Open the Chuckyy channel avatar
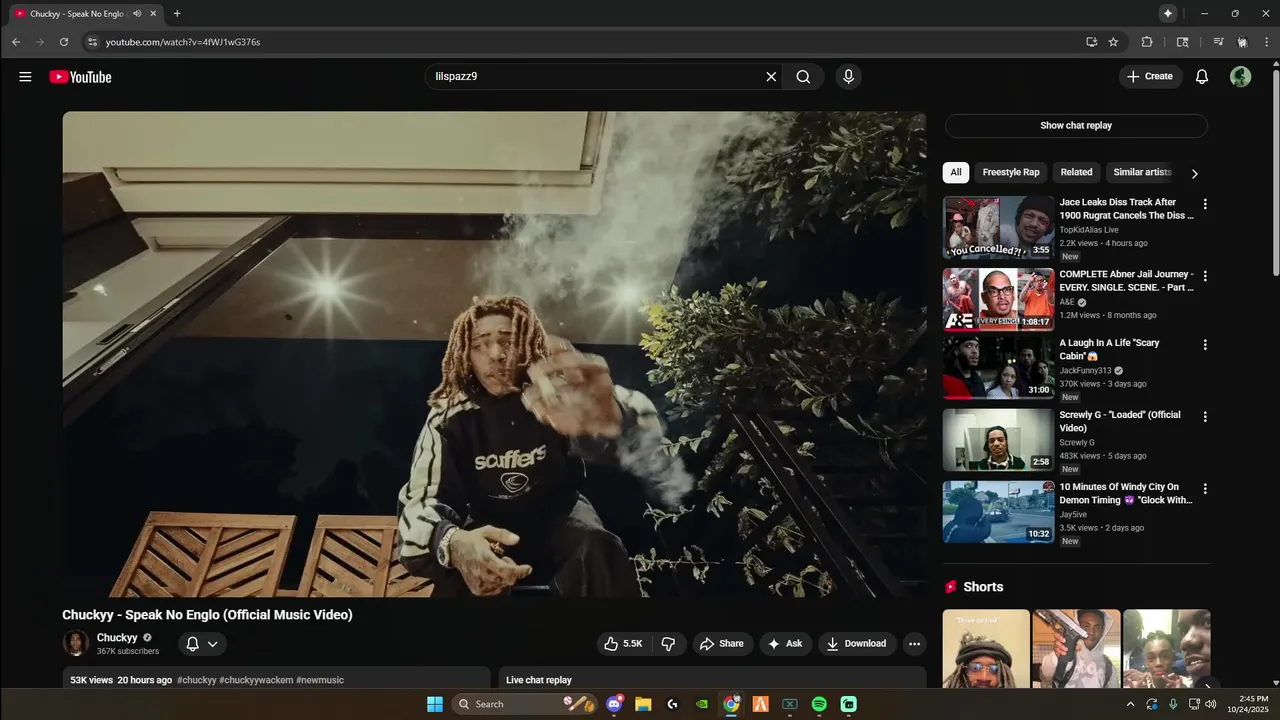1280x720 pixels. click(76, 643)
